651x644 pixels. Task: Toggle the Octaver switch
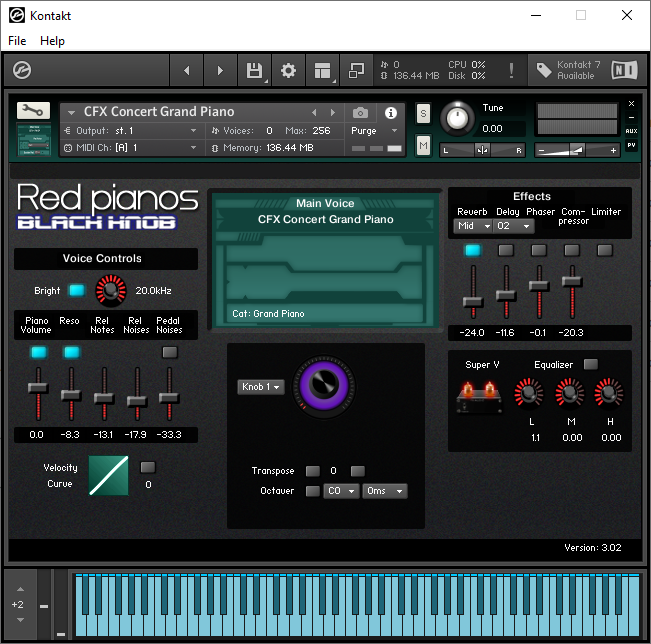(313, 491)
